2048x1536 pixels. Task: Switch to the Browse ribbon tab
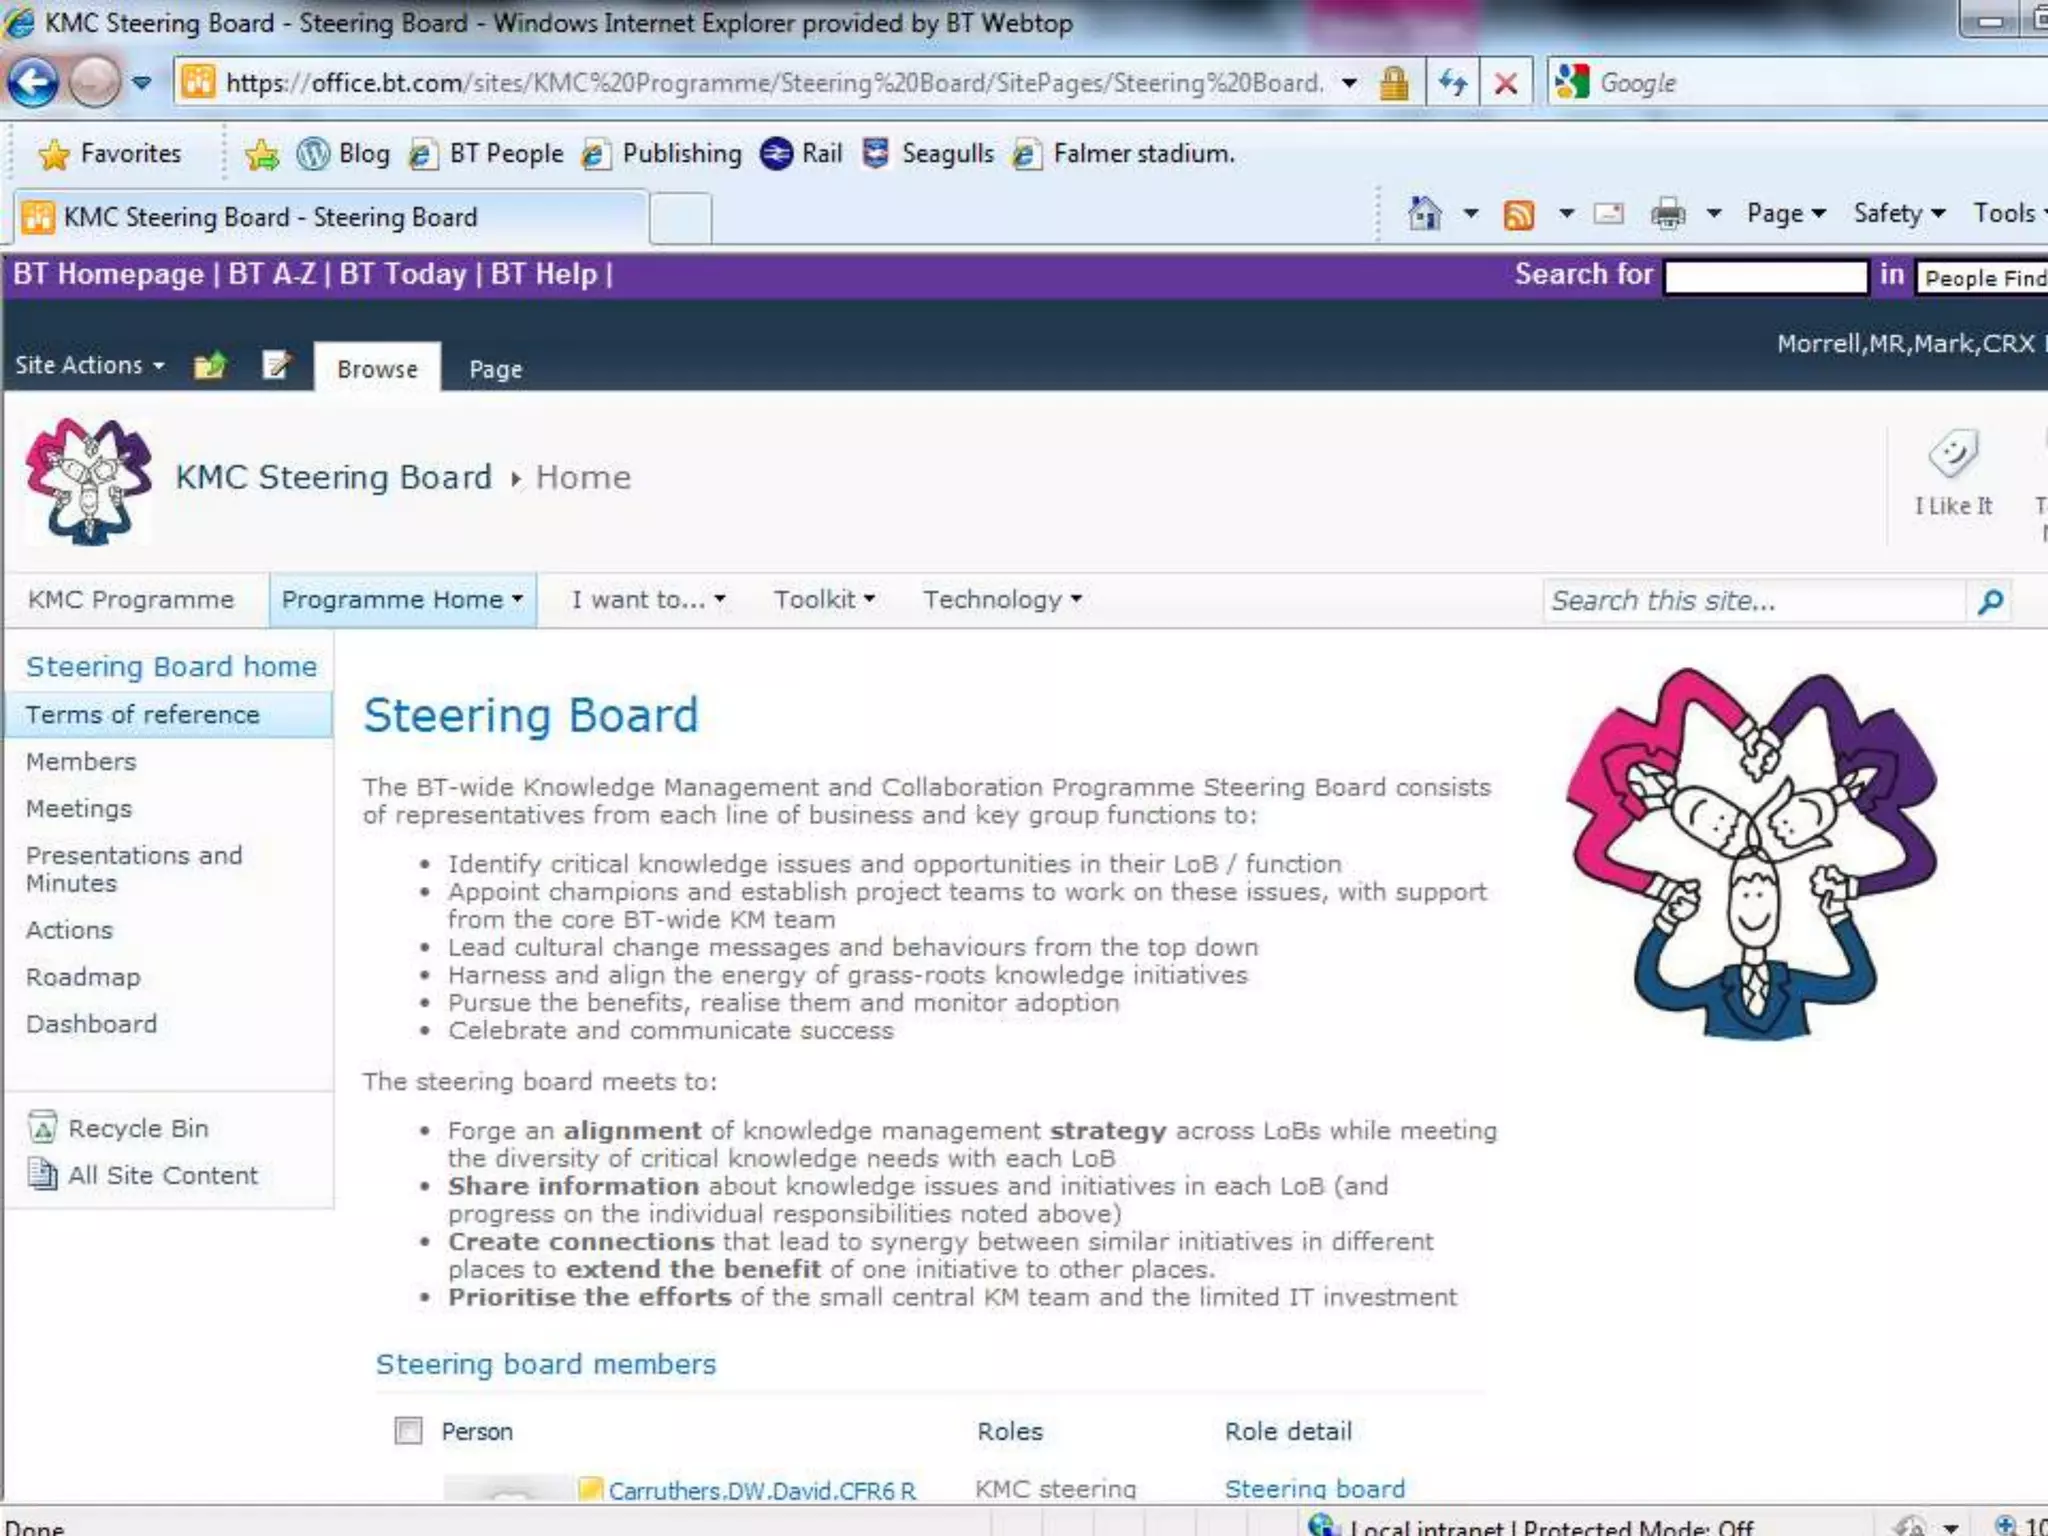(x=377, y=368)
